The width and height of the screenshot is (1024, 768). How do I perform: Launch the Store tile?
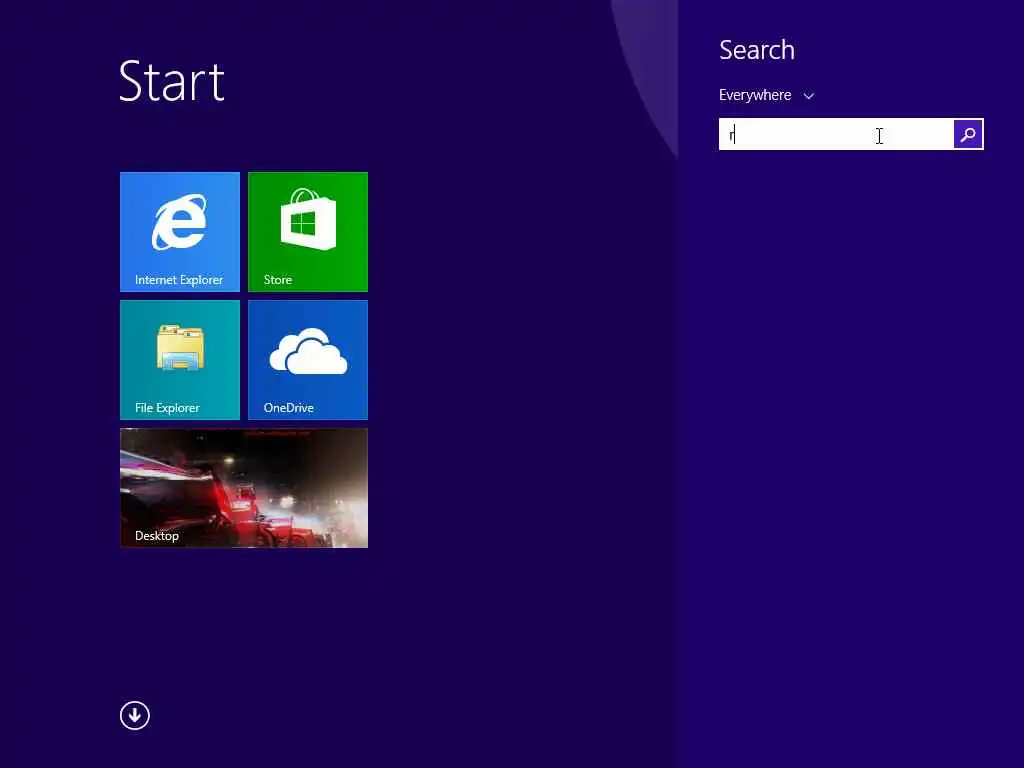308,232
